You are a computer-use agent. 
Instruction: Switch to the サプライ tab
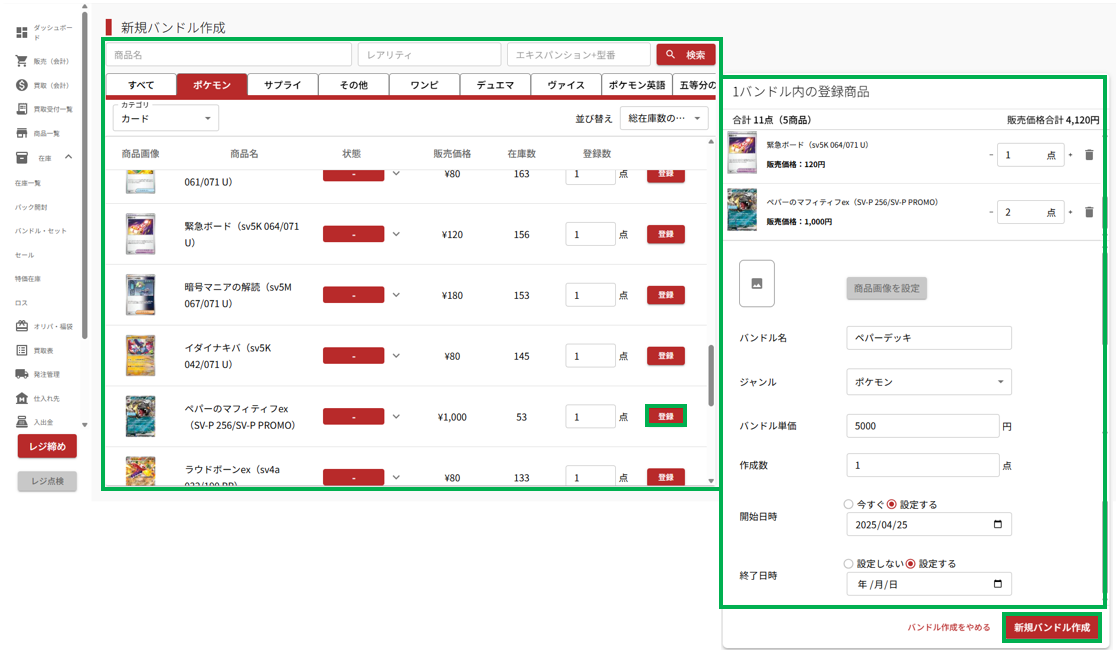283,85
